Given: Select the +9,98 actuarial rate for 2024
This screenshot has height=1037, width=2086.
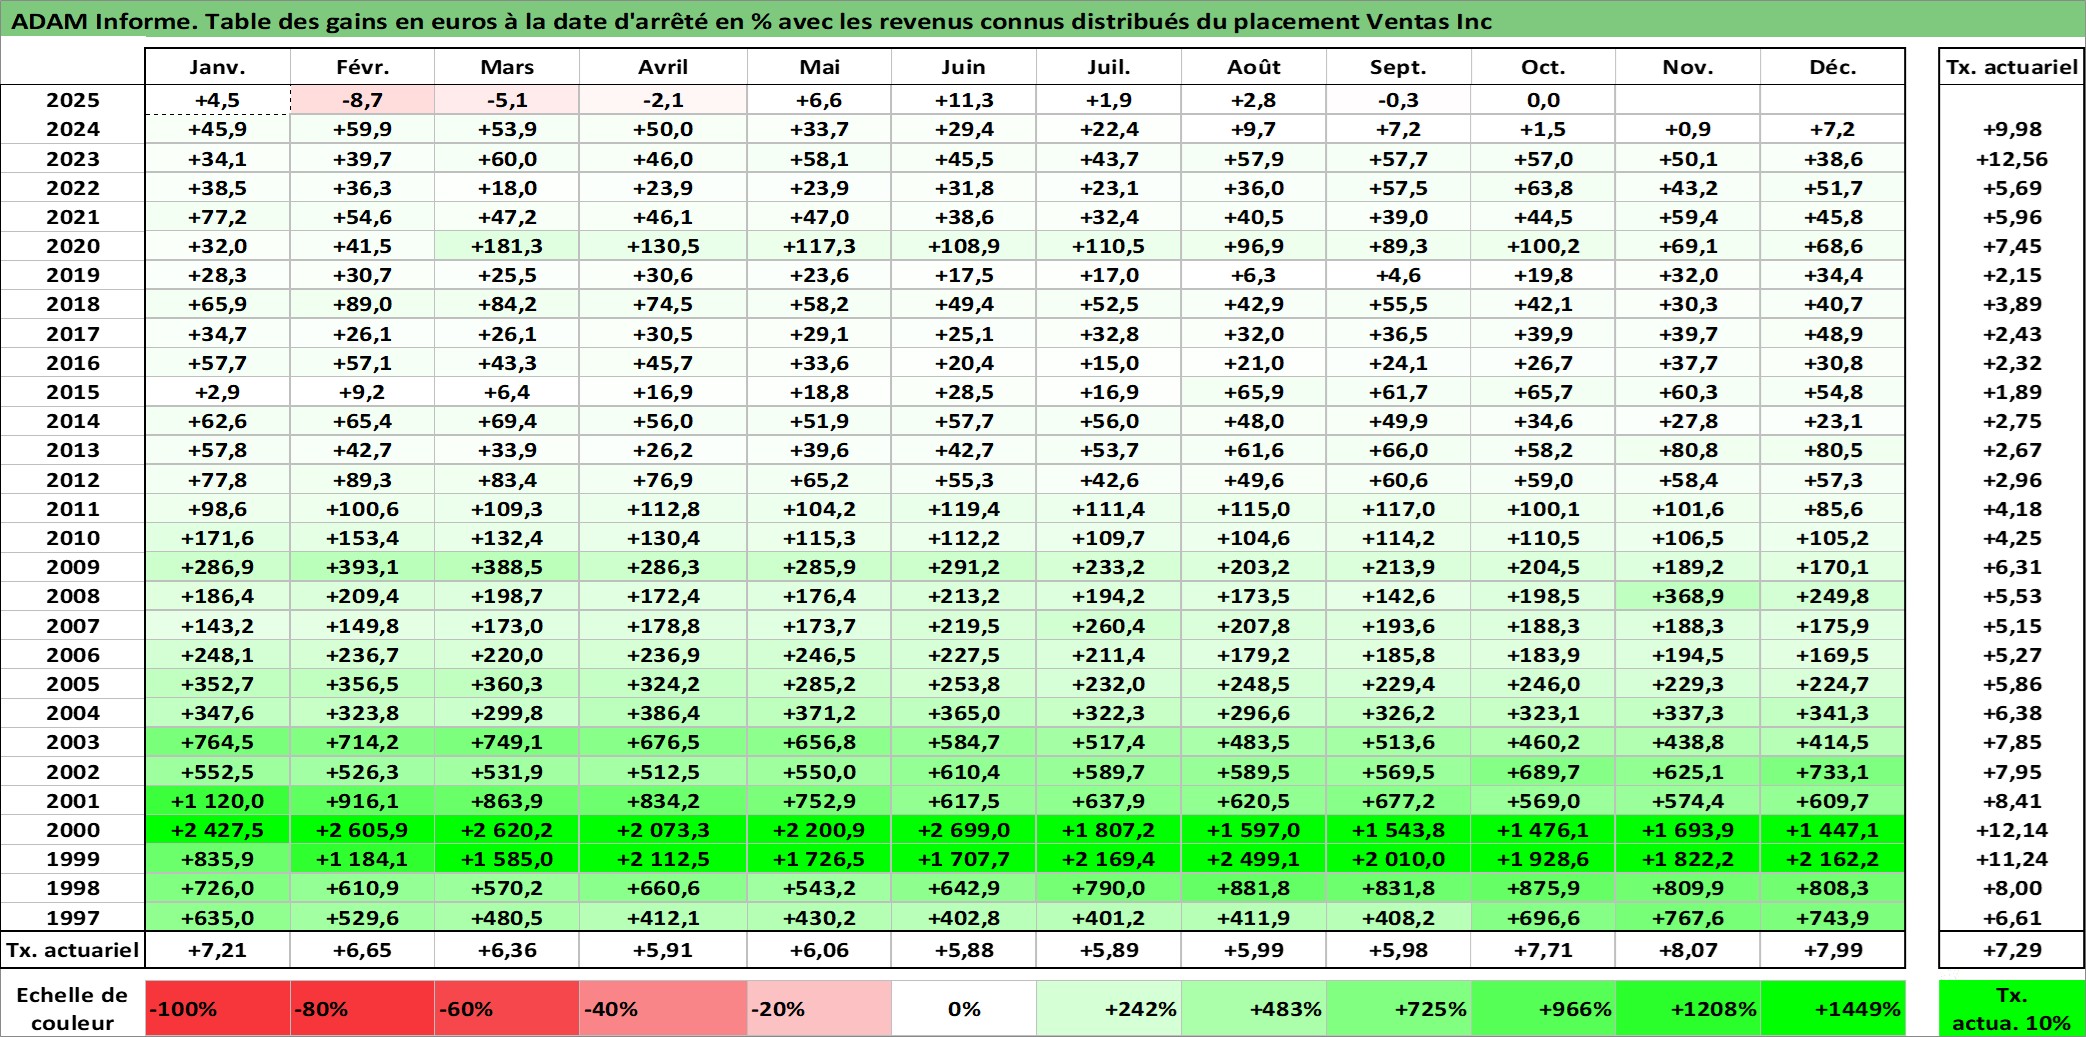Looking at the screenshot, I should (x=2011, y=129).
